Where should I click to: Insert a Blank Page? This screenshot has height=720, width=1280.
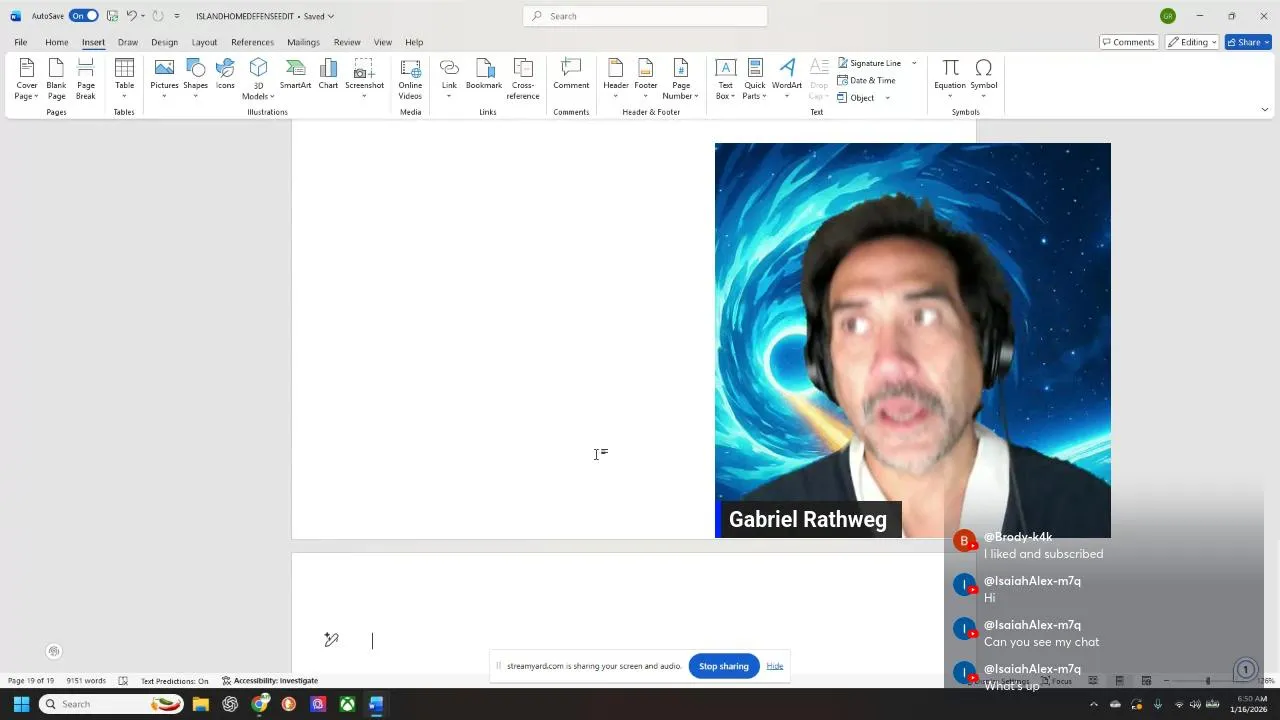point(56,79)
